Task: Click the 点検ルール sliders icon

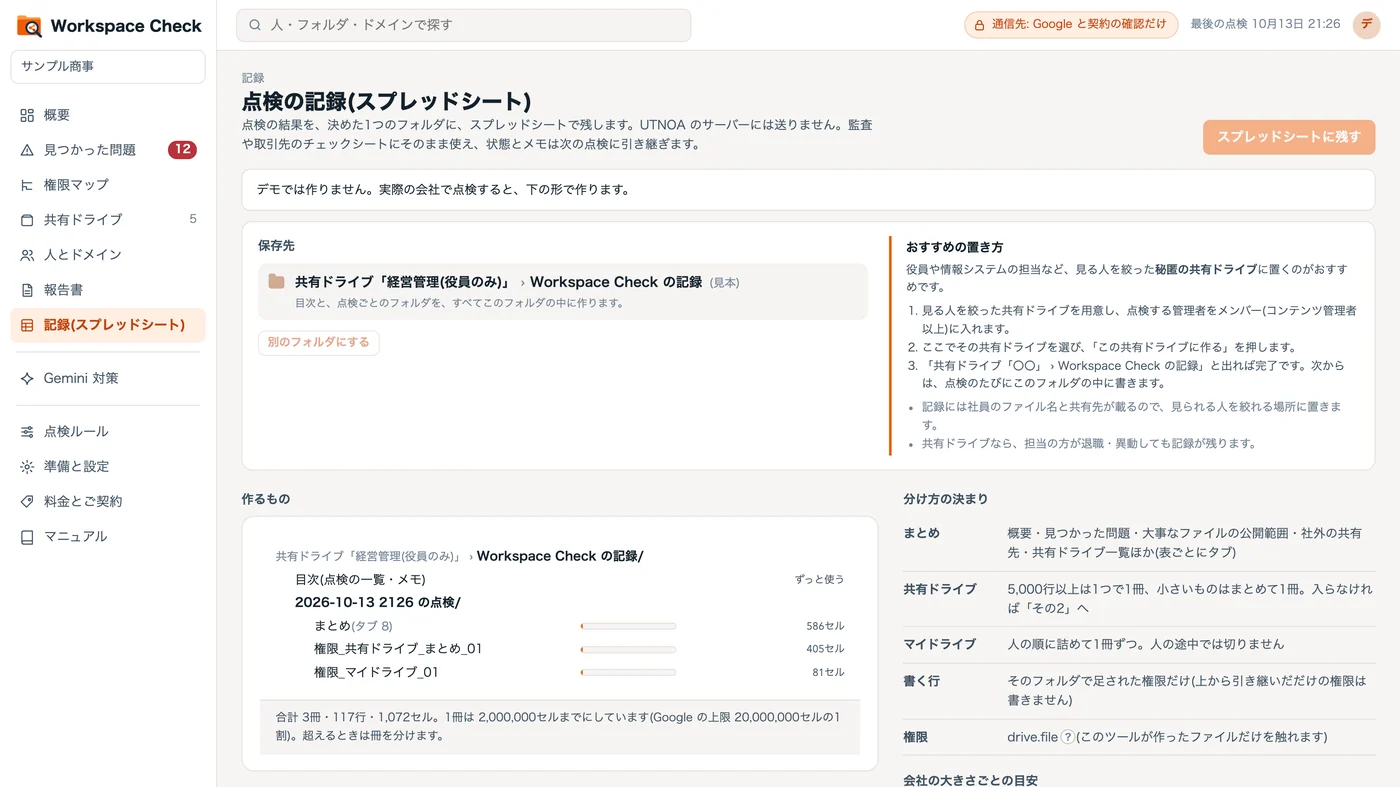Action: [x=27, y=432]
